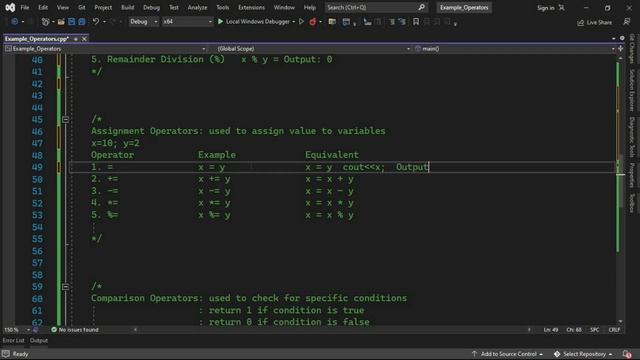Image resolution: width=640 pixels, height=360 pixels.
Task: Open the x64 platform dropdown
Action: 187,22
